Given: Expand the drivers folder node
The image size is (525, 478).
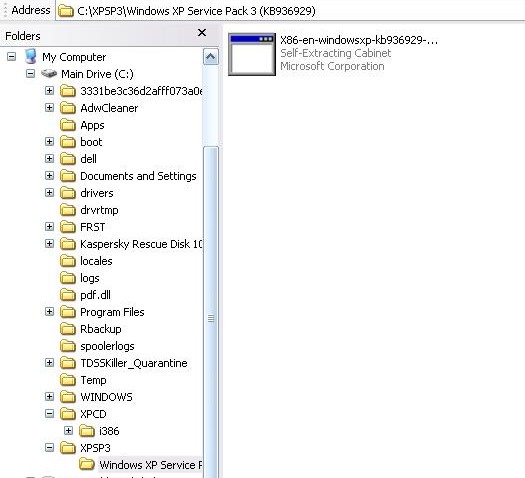Looking at the screenshot, I should [x=49, y=192].
